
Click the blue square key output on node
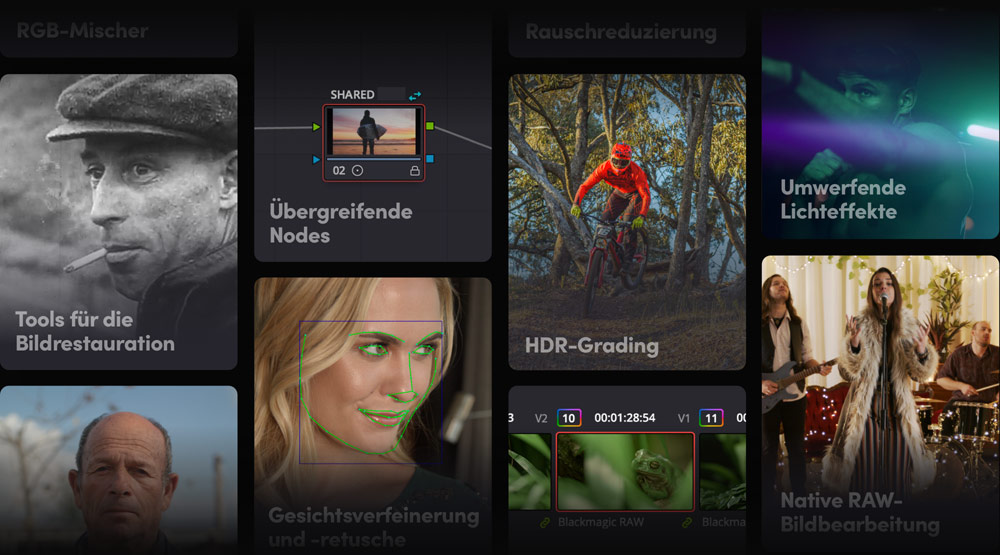point(430,159)
